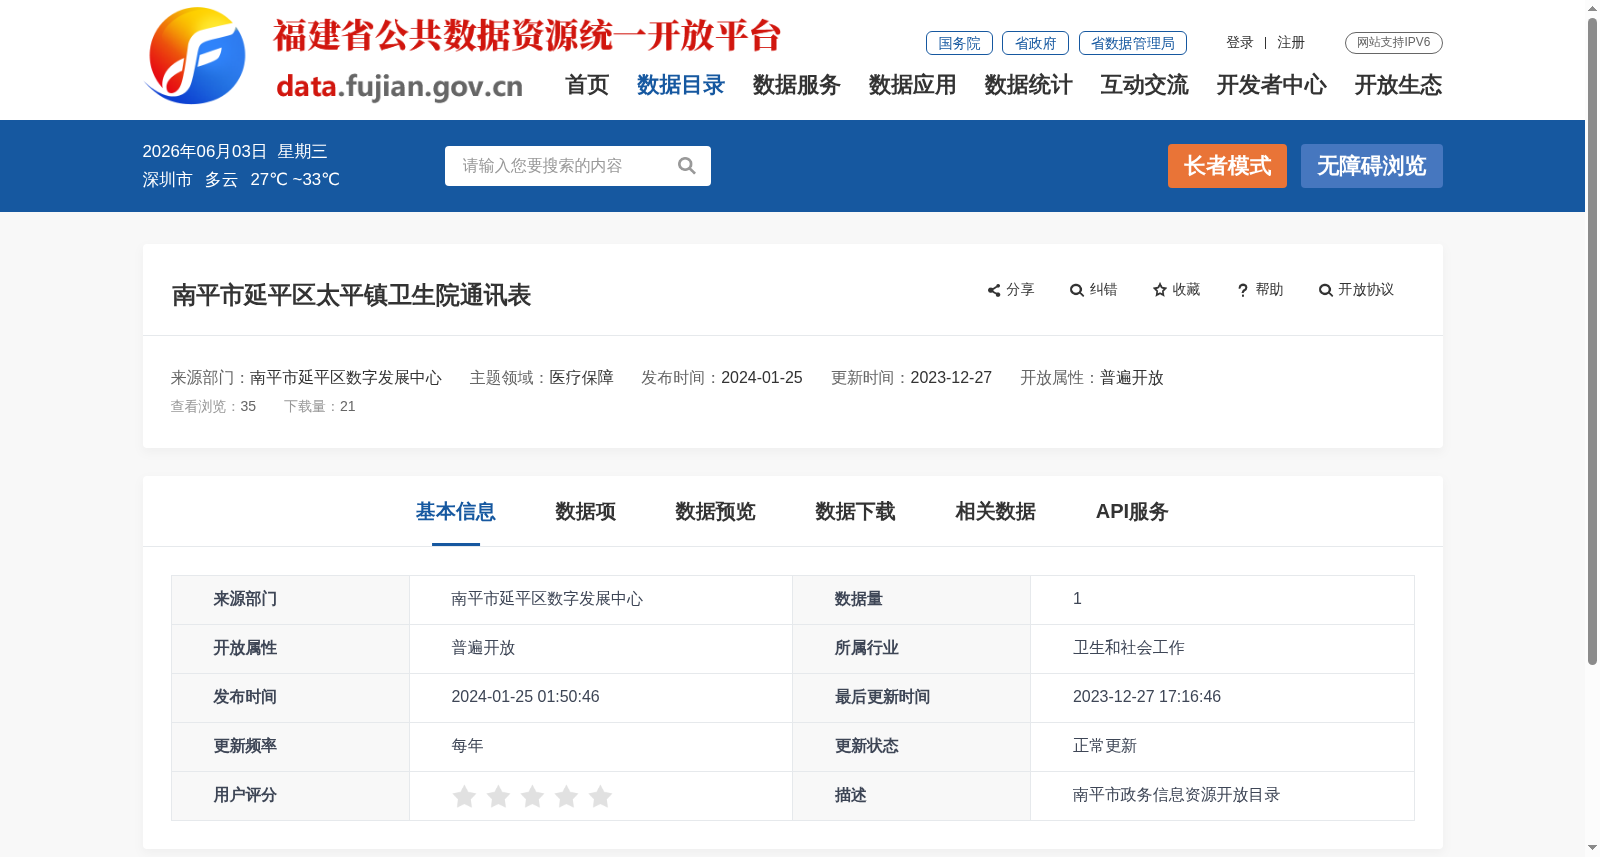Click the table cell 卫生和社会工作
The image size is (1600, 857).
click(x=1129, y=648)
